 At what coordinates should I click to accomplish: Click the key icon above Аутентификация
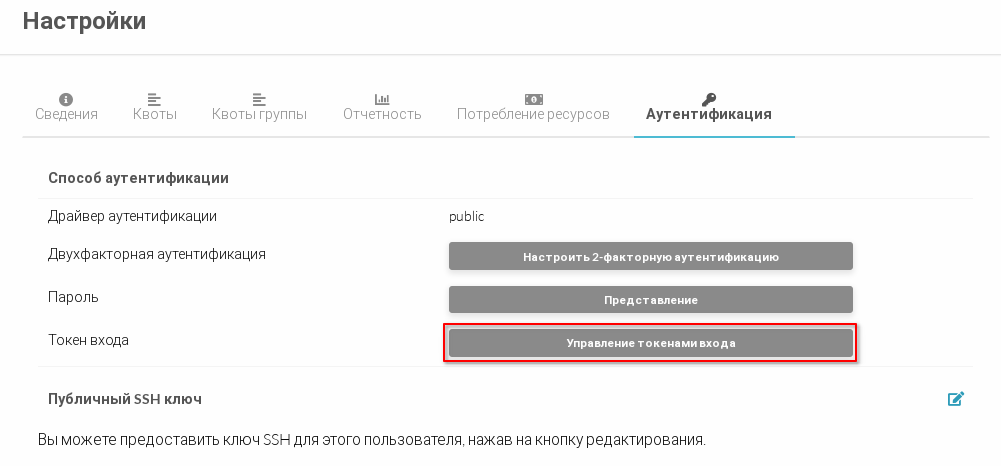coord(708,99)
